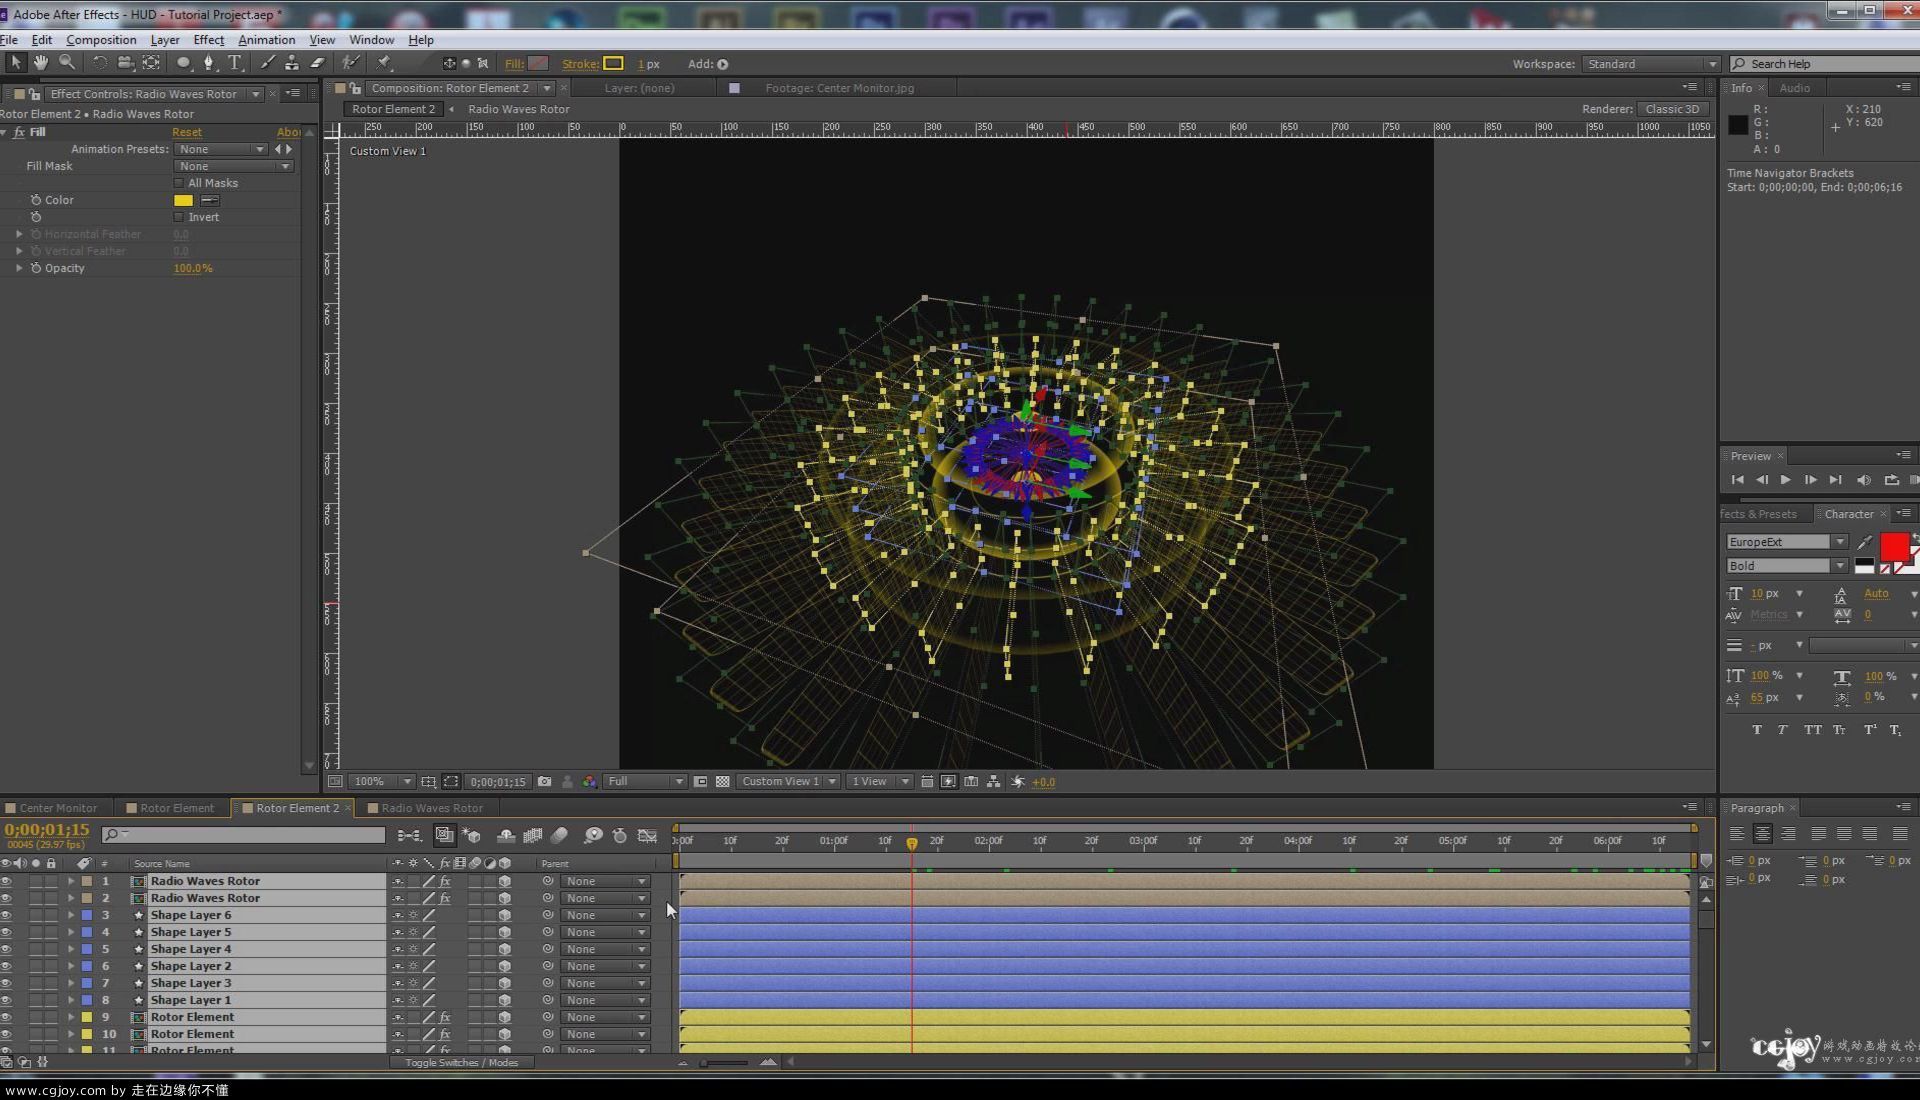1920x1100 pixels.
Task: Open the Fill Mask dropdown
Action: click(234, 166)
